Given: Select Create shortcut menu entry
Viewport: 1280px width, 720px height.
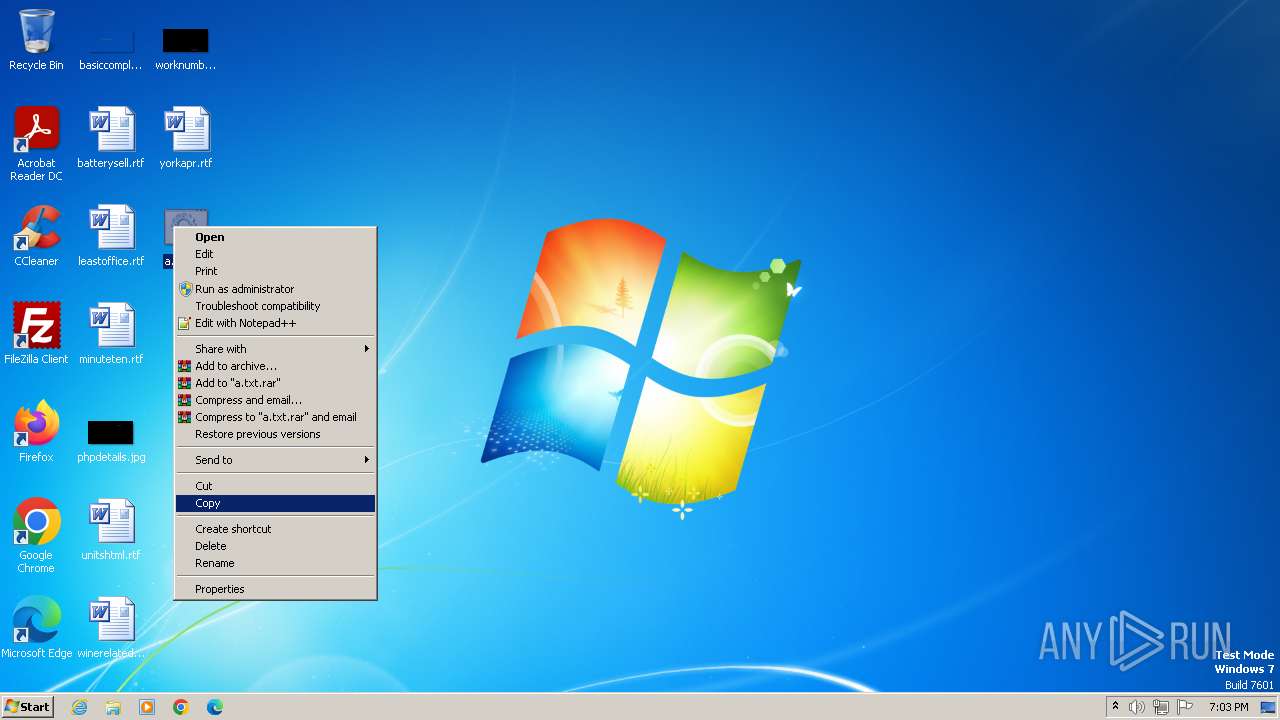Looking at the screenshot, I should (275, 529).
